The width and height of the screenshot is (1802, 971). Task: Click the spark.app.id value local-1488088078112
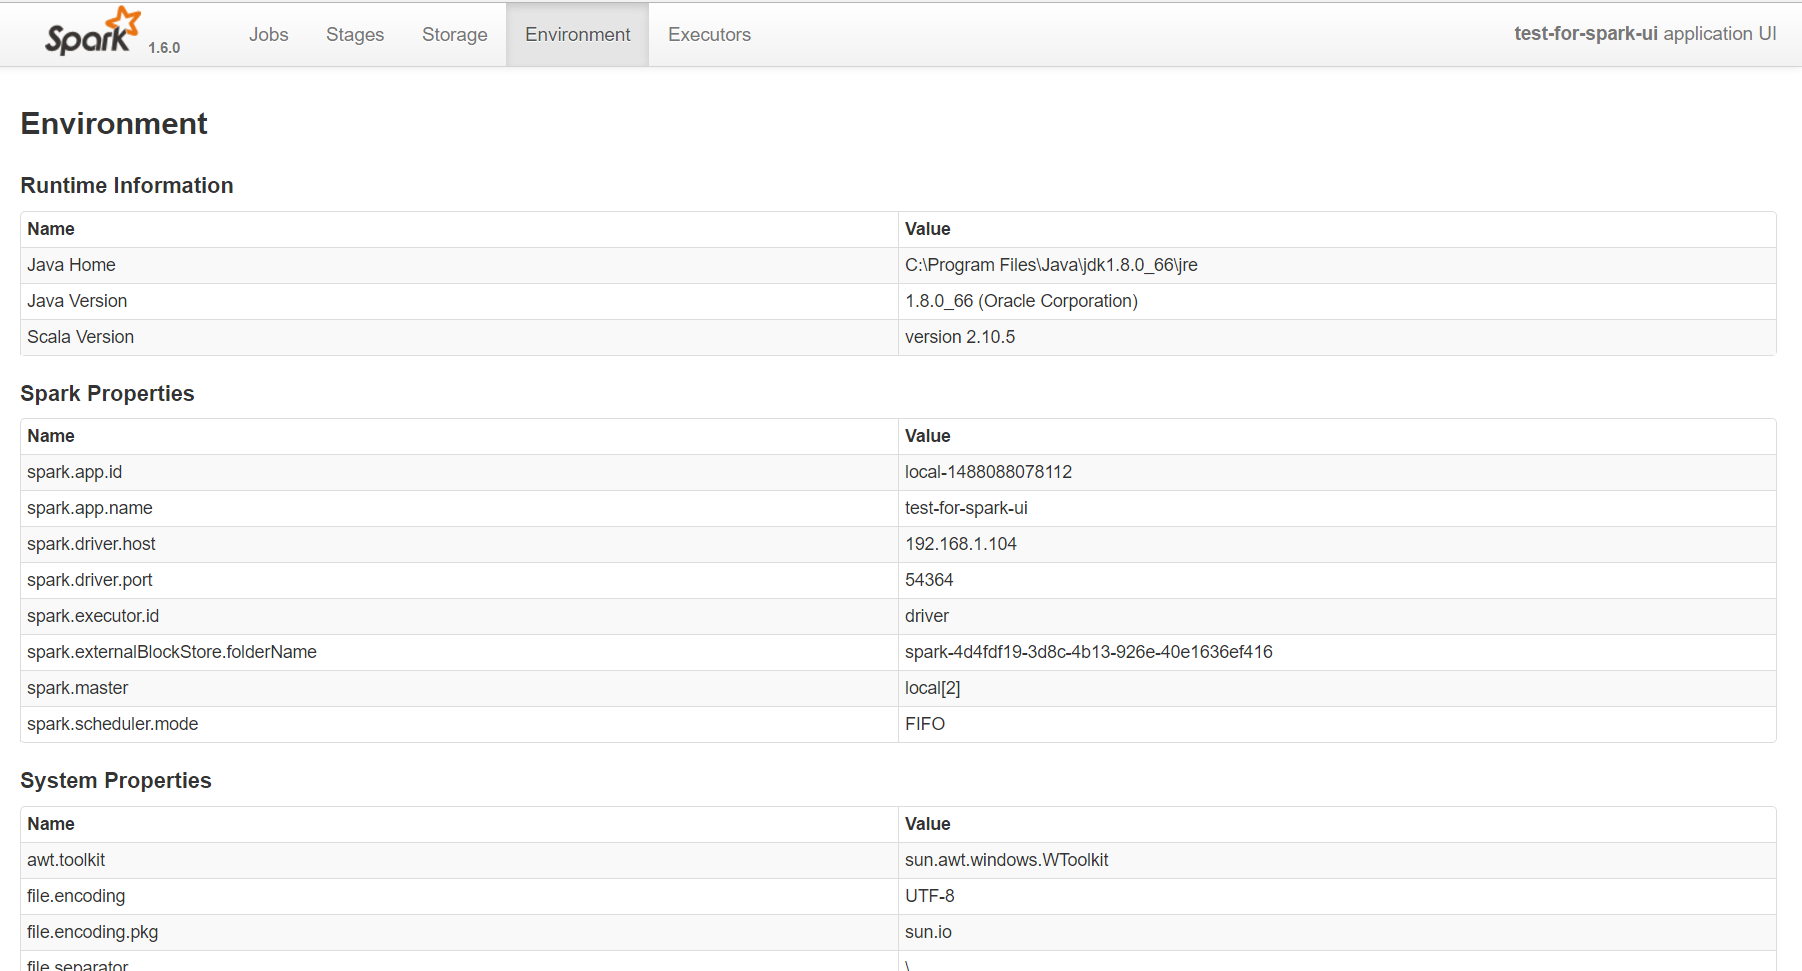[x=988, y=472]
